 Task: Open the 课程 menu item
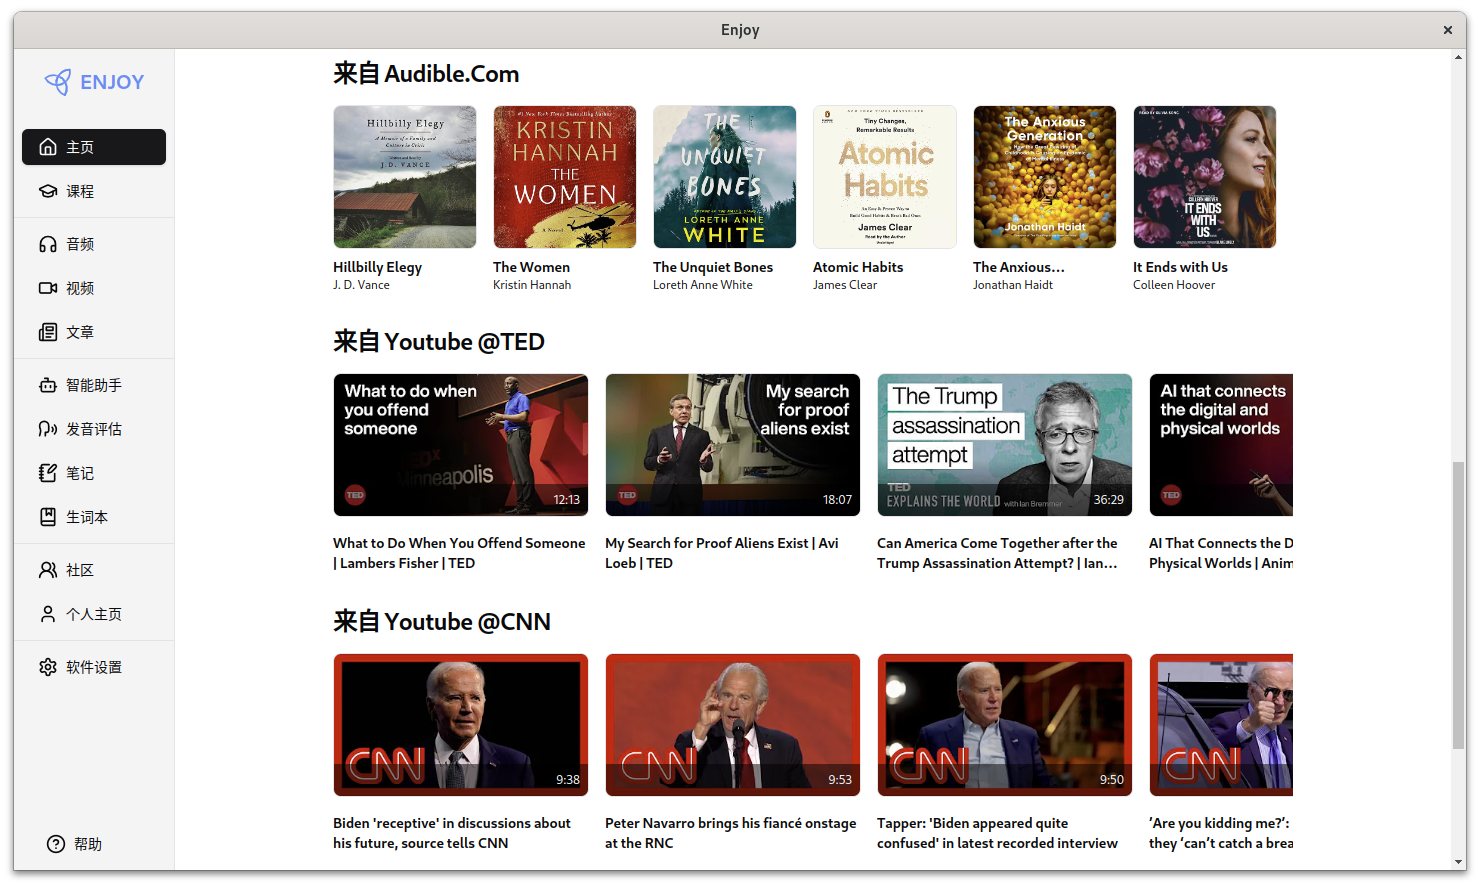(x=94, y=191)
